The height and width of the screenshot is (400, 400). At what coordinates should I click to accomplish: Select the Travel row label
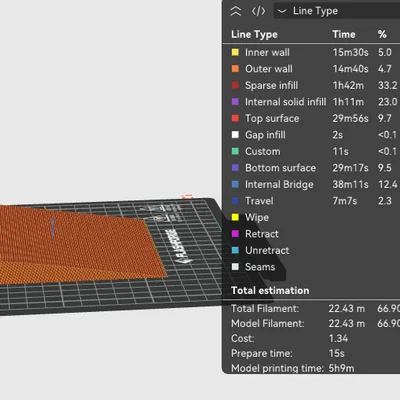tap(259, 201)
